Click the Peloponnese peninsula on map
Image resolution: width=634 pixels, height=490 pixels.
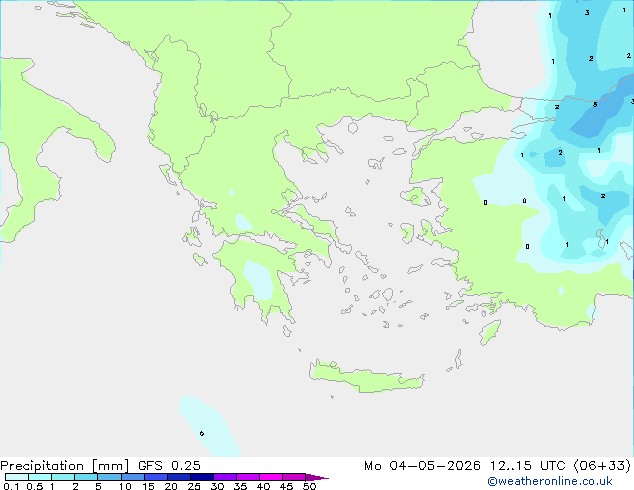pyautogui.click(x=259, y=279)
